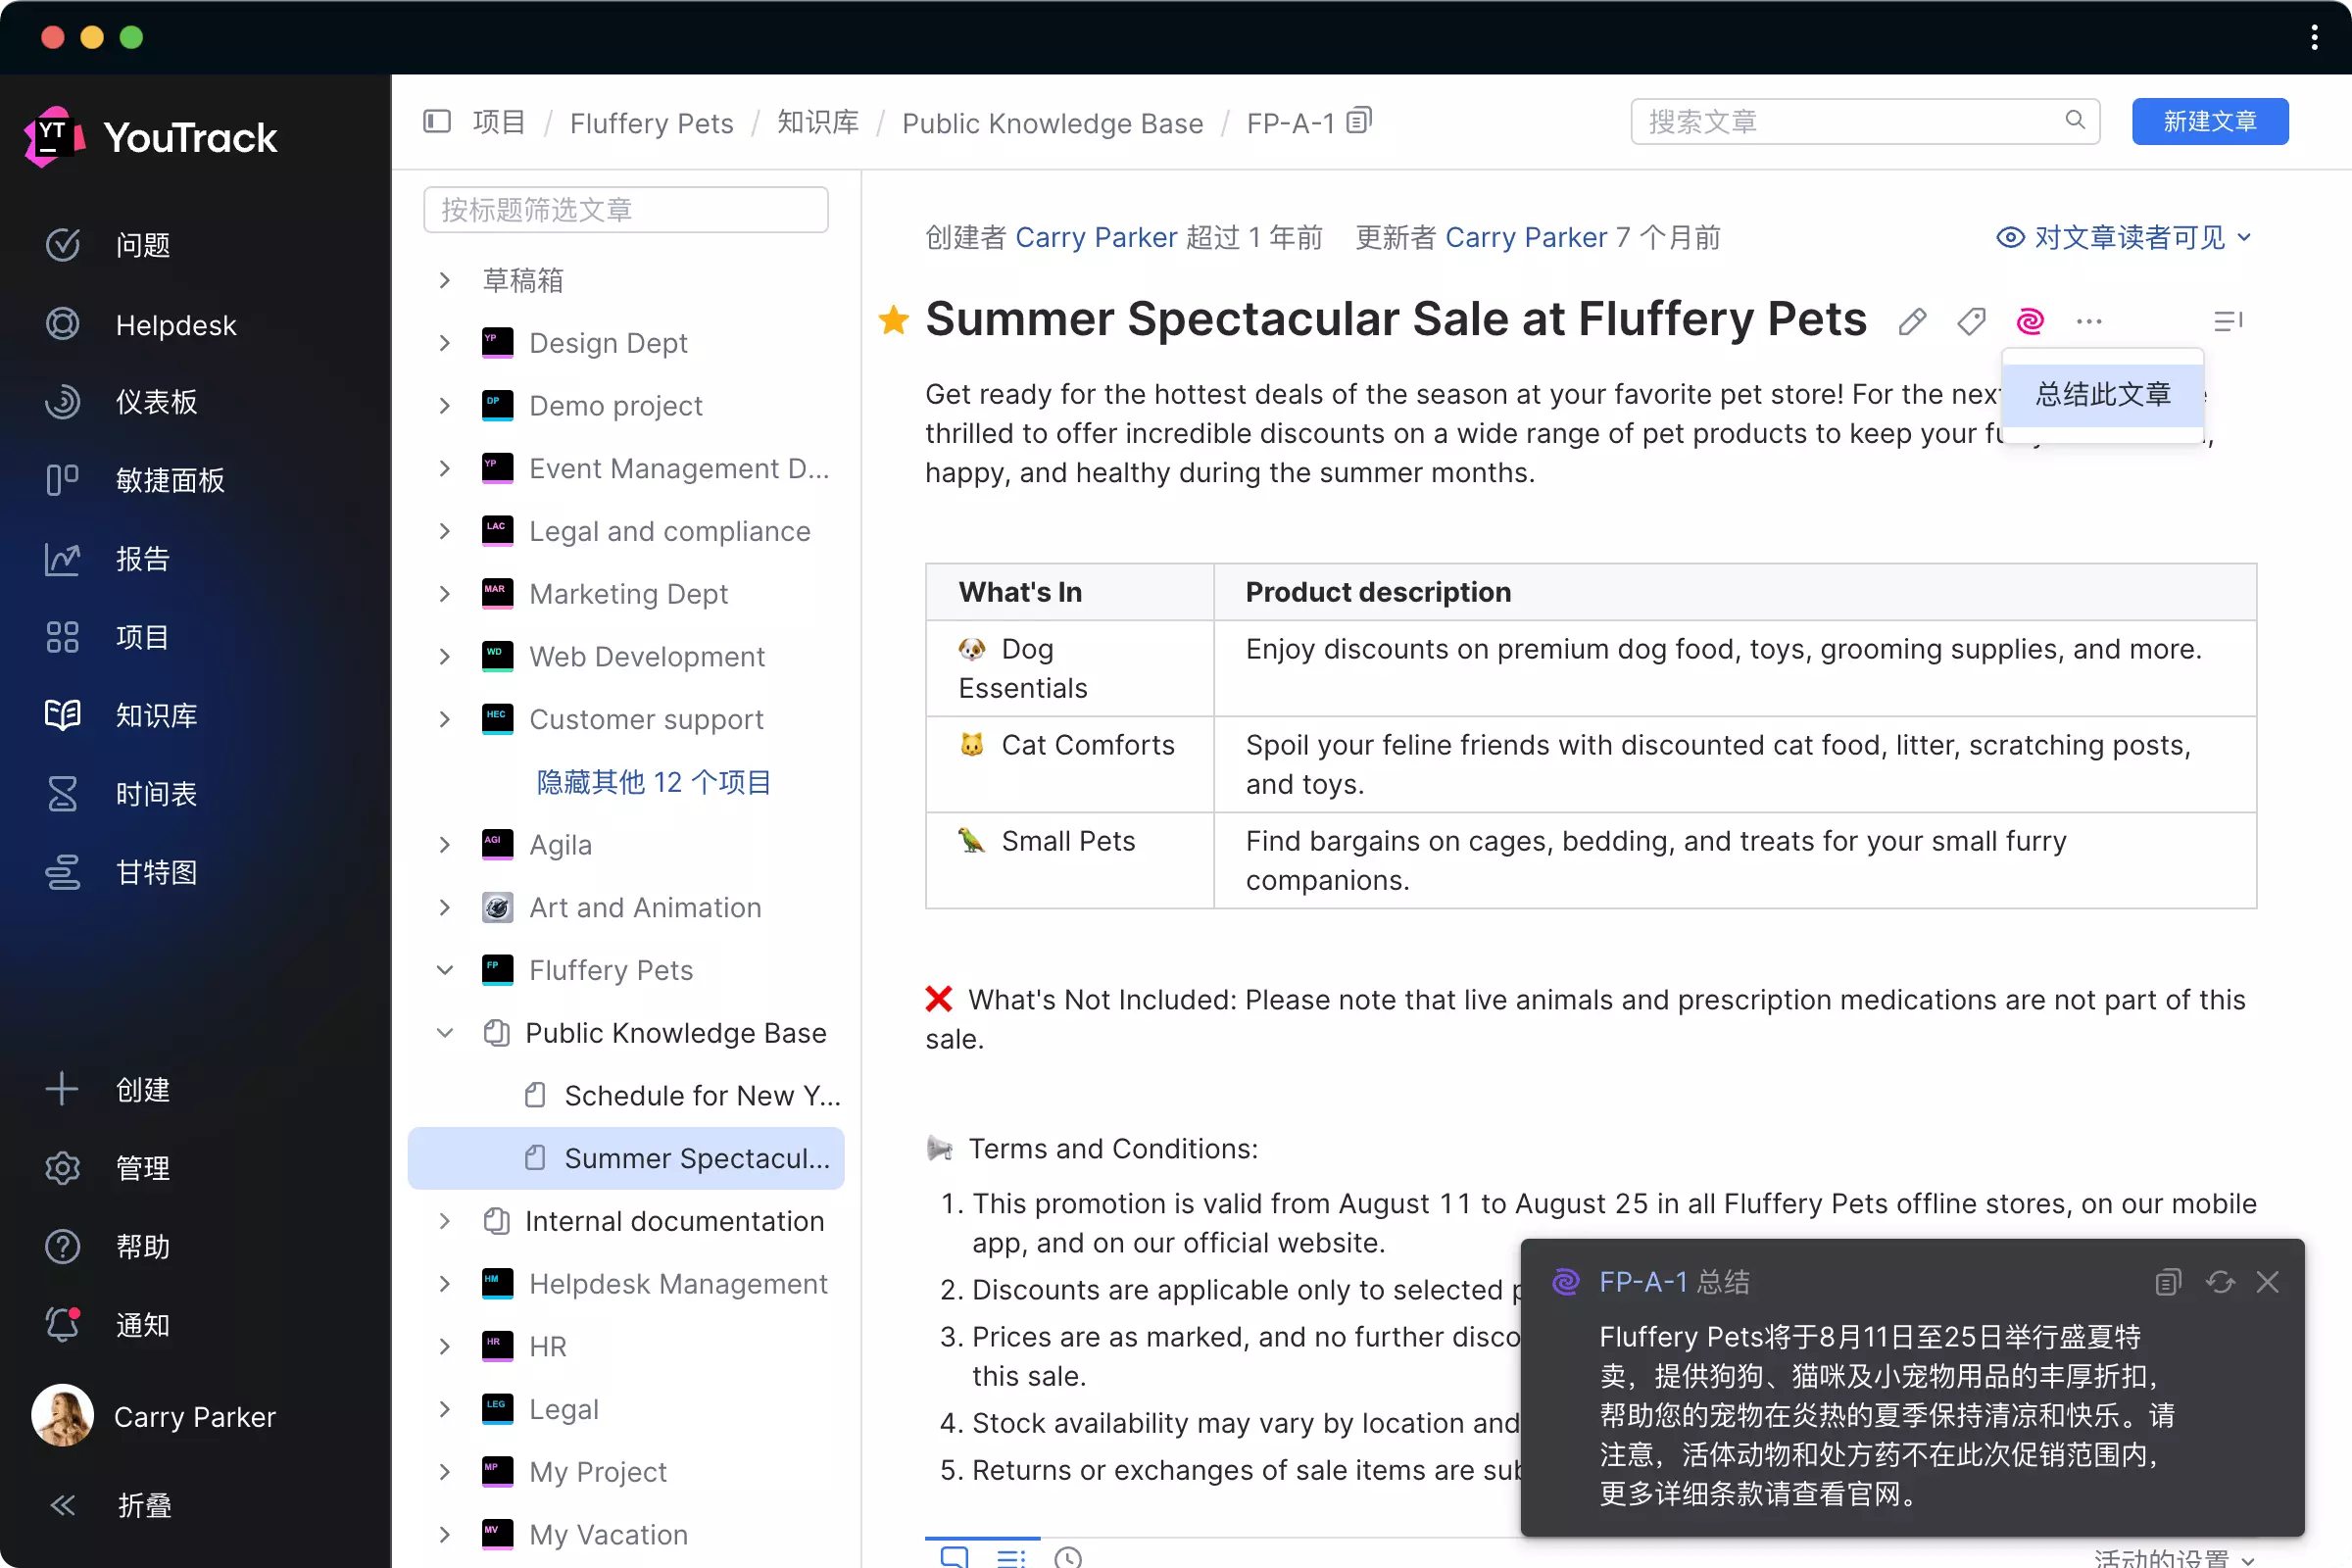Expand the Marketing Dept project
Screen dimensions: 2352x1568
445,594
